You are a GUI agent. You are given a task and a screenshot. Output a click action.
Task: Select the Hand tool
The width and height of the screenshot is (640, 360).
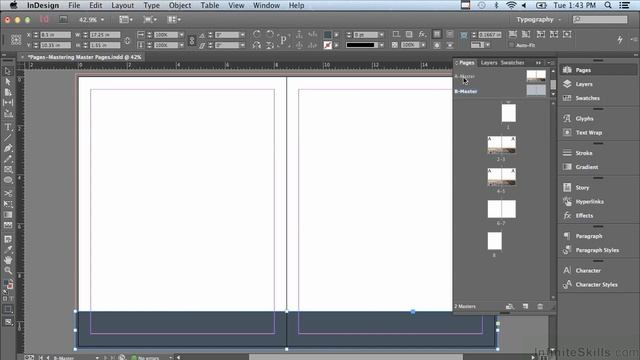[x=8, y=260]
